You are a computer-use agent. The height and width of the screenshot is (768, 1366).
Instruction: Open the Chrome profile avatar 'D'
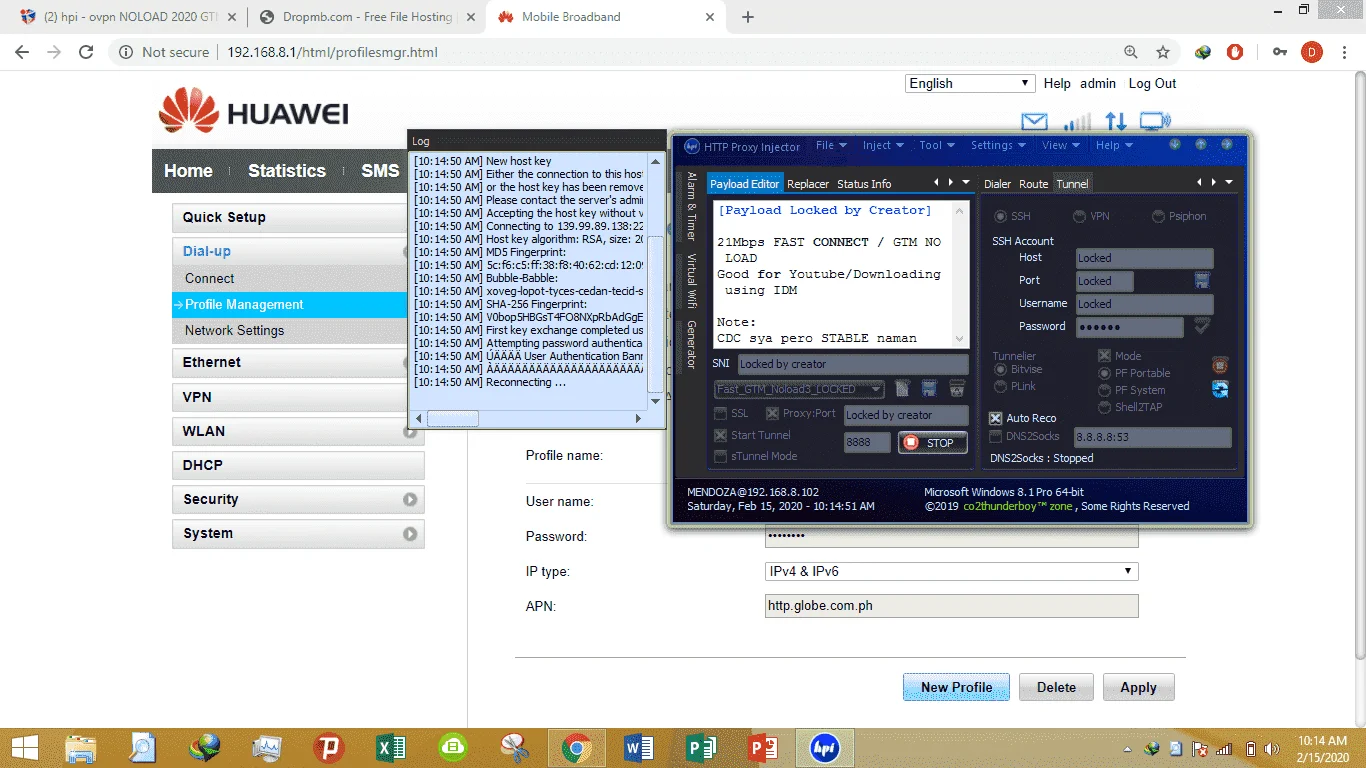click(1311, 52)
